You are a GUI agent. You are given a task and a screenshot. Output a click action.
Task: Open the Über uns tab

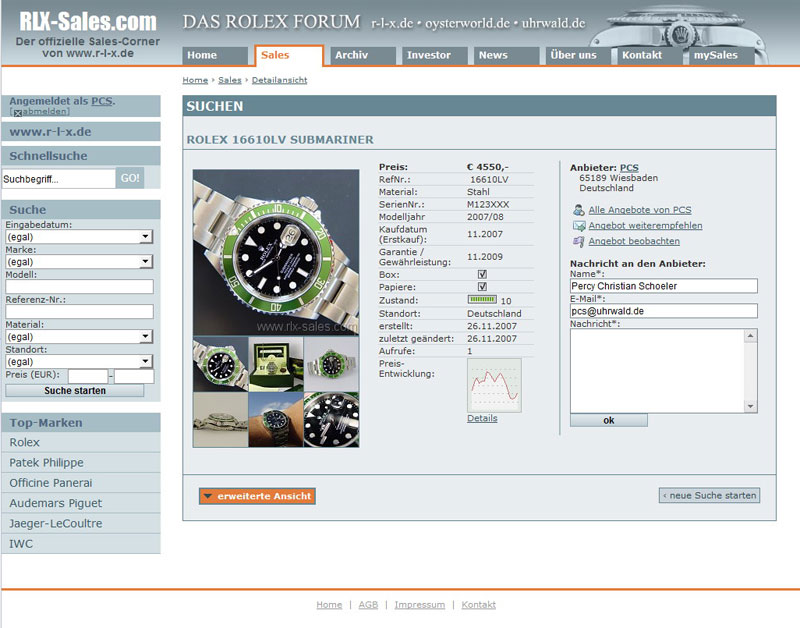coord(578,55)
